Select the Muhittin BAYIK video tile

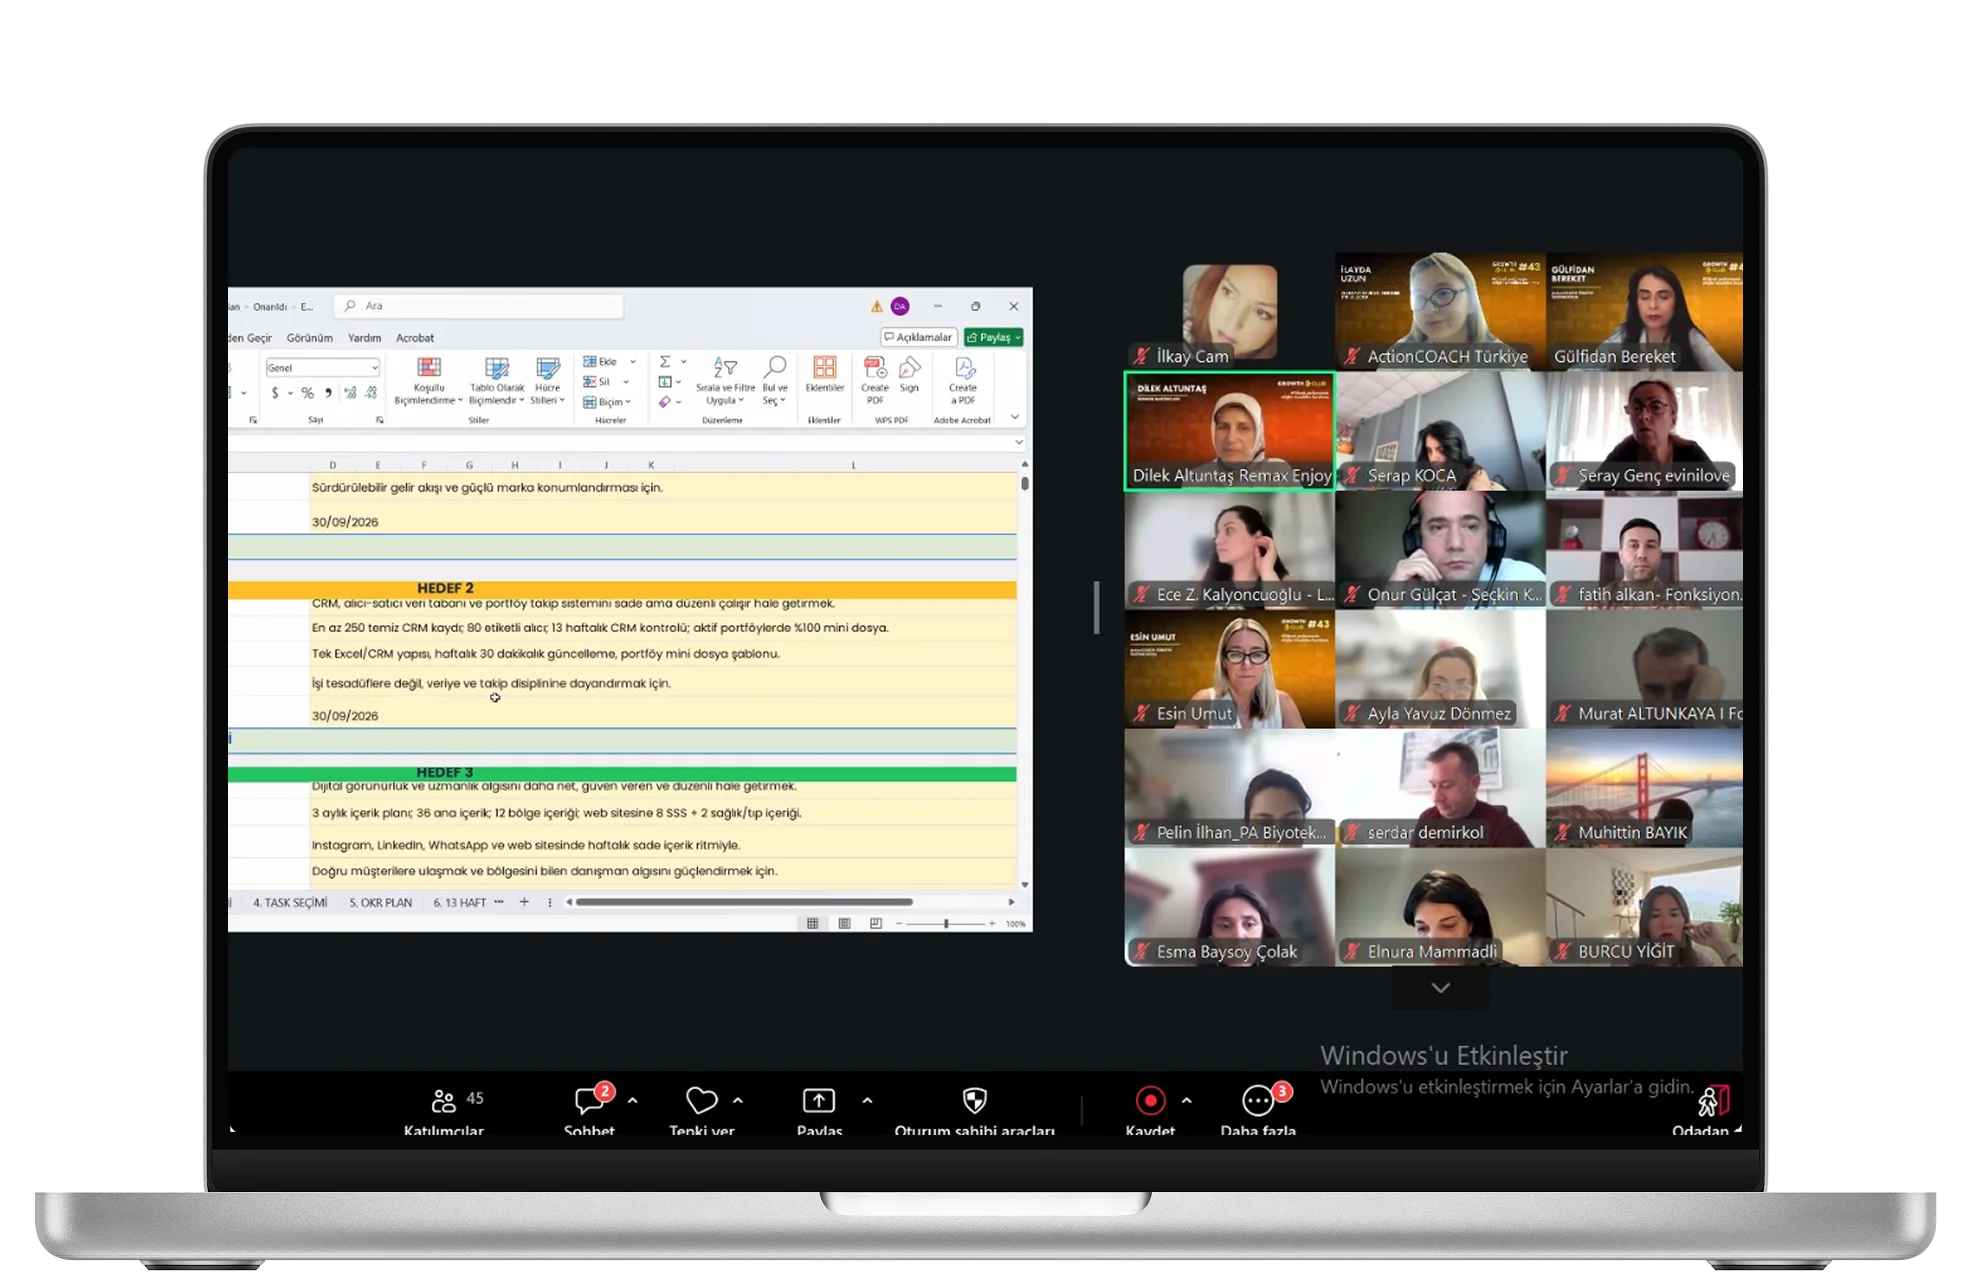tap(1644, 788)
